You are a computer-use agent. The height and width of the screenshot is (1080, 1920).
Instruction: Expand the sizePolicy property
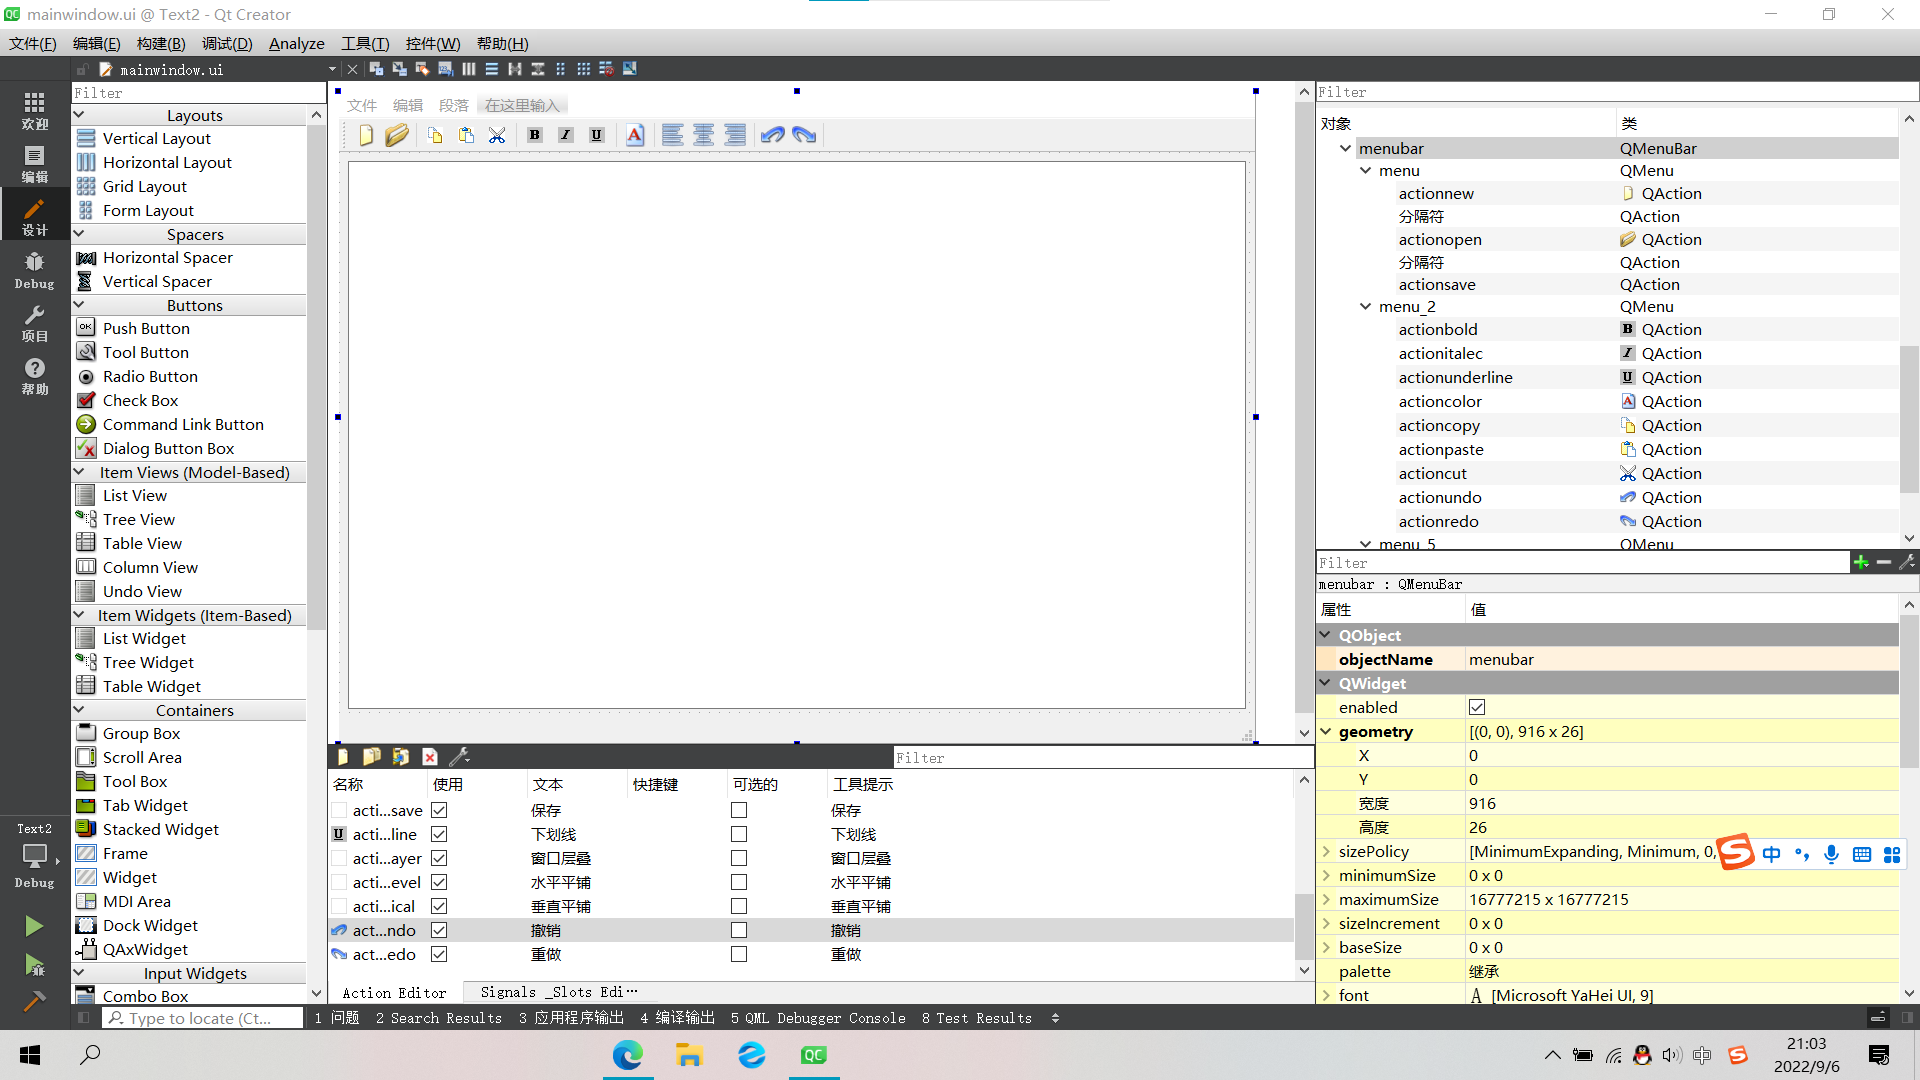click(x=1326, y=851)
